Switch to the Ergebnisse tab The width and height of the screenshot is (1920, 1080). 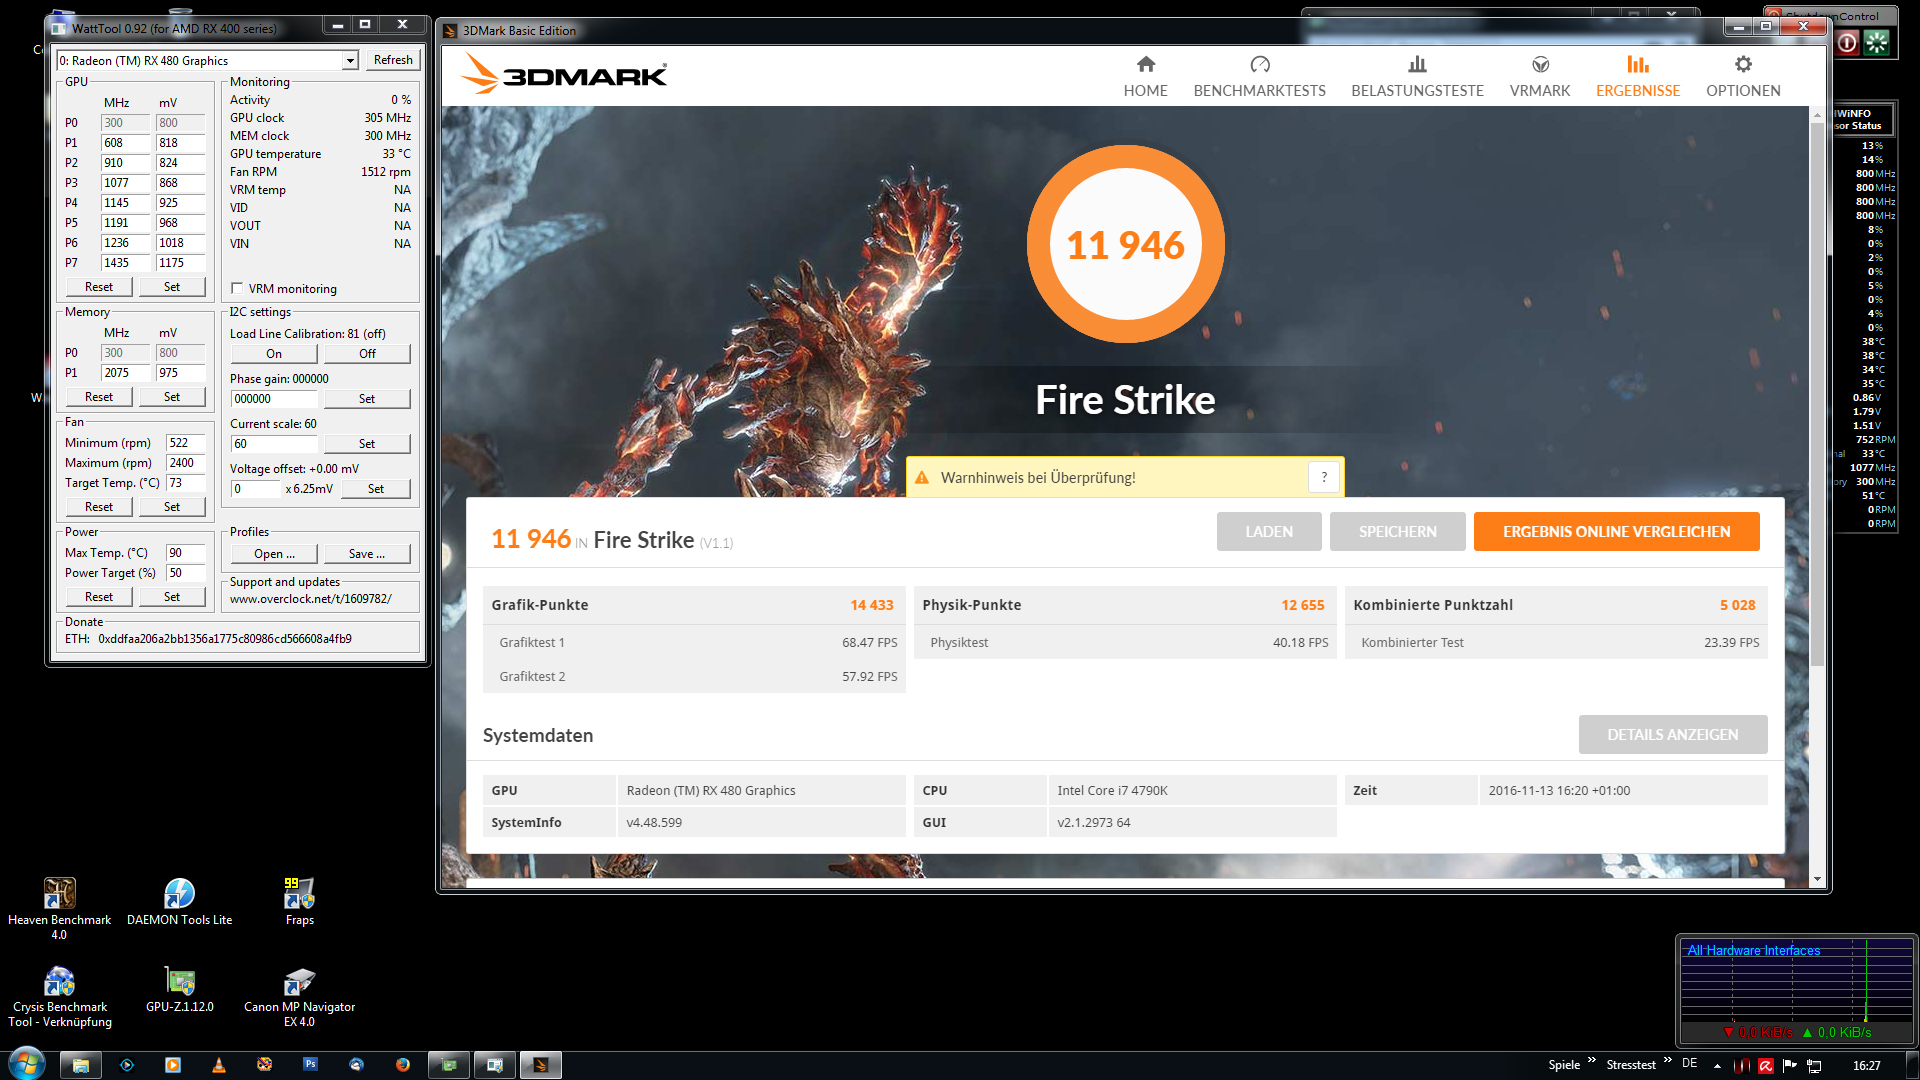(x=1637, y=76)
